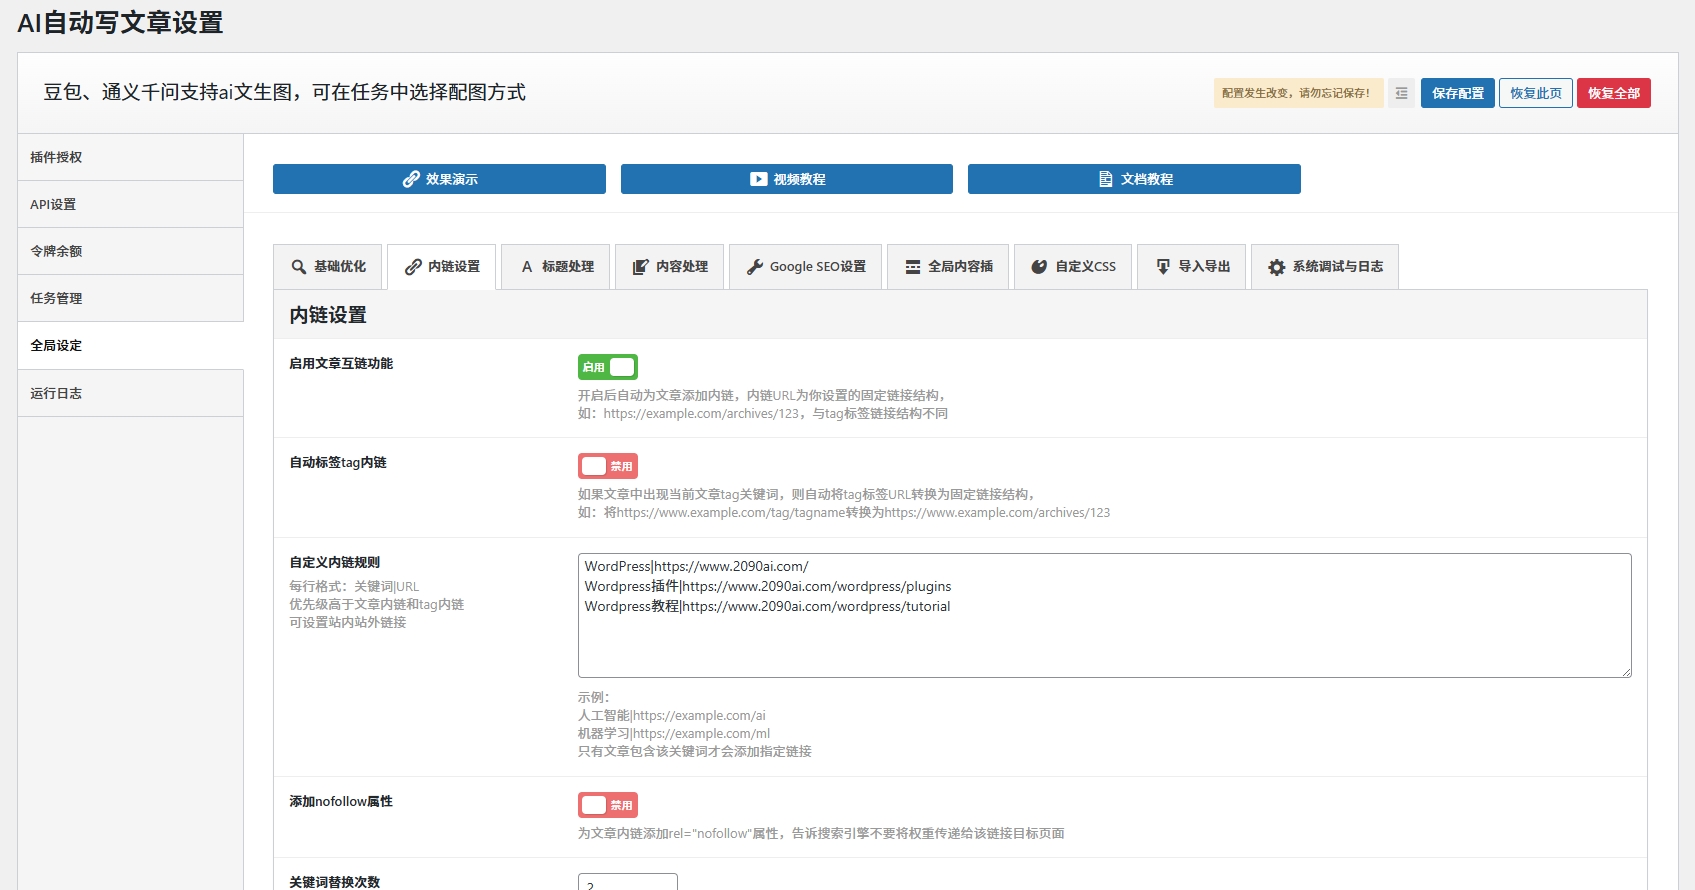Click the magnifier icon on 基础优化 tab
The width and height of the screenshot is (1695, 890).
[x=299, y=267]
